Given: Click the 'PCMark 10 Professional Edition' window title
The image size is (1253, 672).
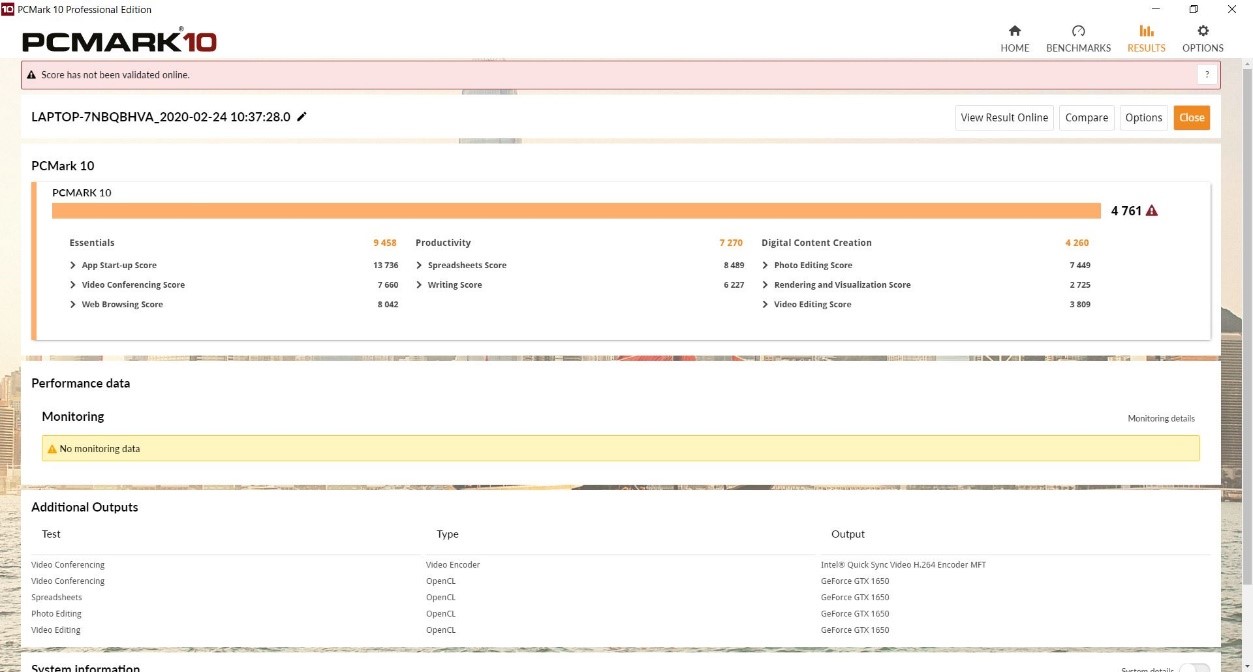Looking at the screenshot, I should tap(85, 9).
